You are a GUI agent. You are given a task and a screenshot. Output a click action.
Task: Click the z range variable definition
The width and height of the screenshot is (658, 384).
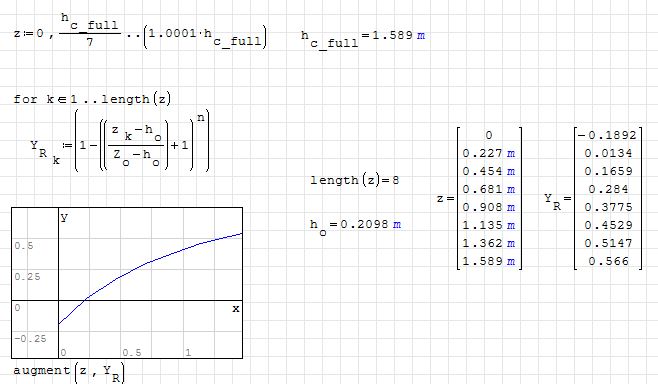click(x=140, y=31)
